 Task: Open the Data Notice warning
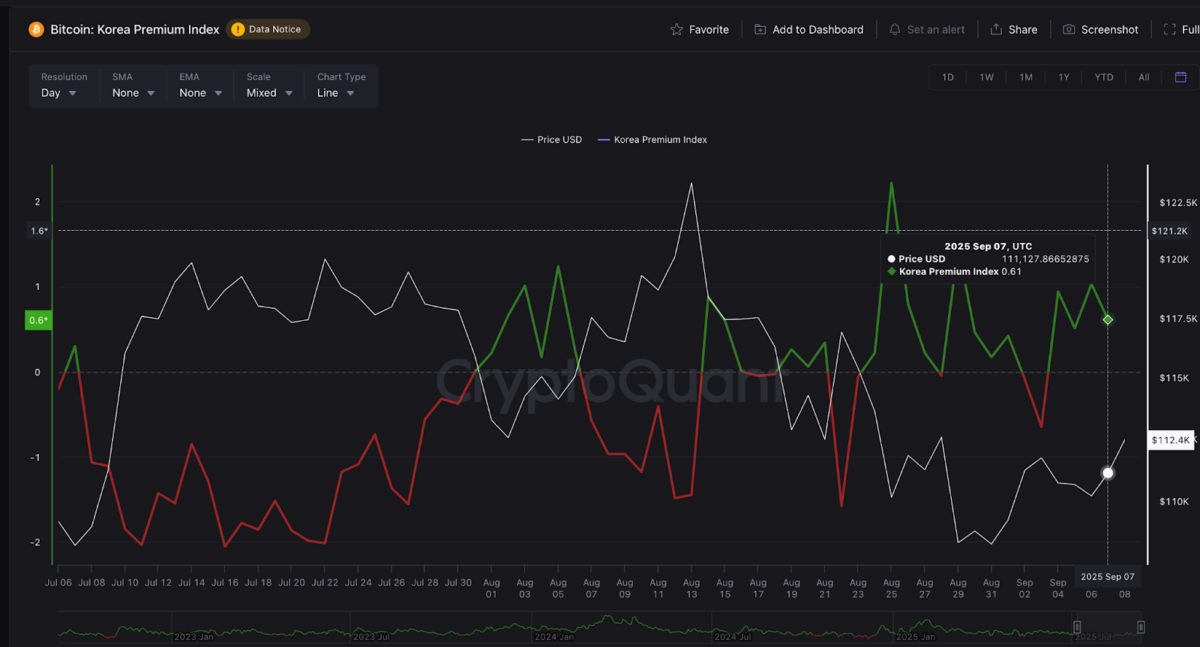tap(268, 29)
